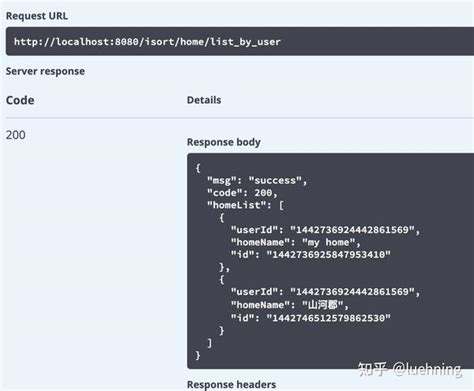Click the Request URL text box
Screen dimensions: 474x391
(x=240, y=41)
